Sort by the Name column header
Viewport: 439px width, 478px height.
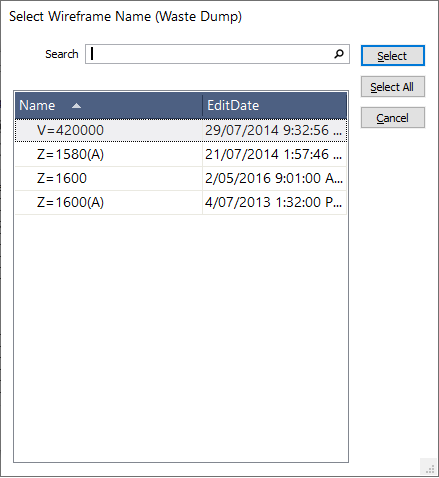click(x=109, y=105)
